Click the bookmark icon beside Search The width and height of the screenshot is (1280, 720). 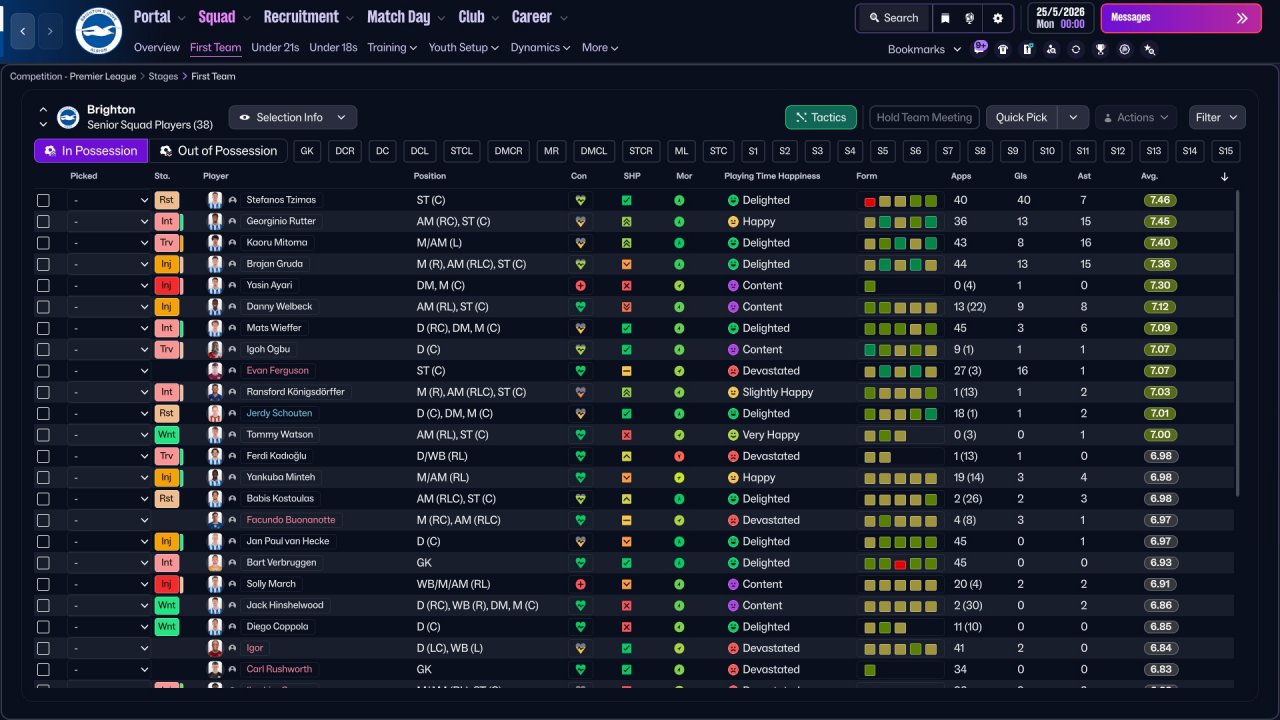click(x=945, y=18)
